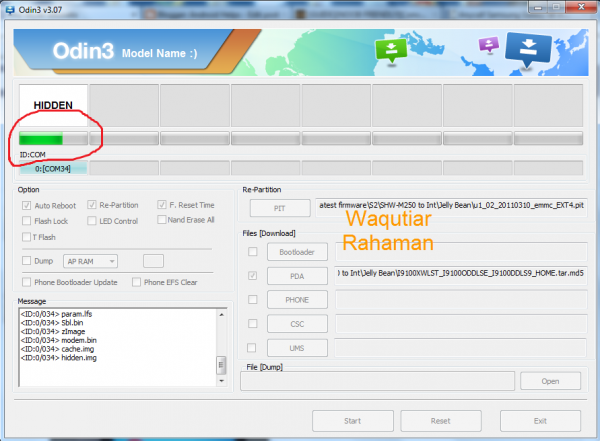Click the Exit button

click(540, 421)
